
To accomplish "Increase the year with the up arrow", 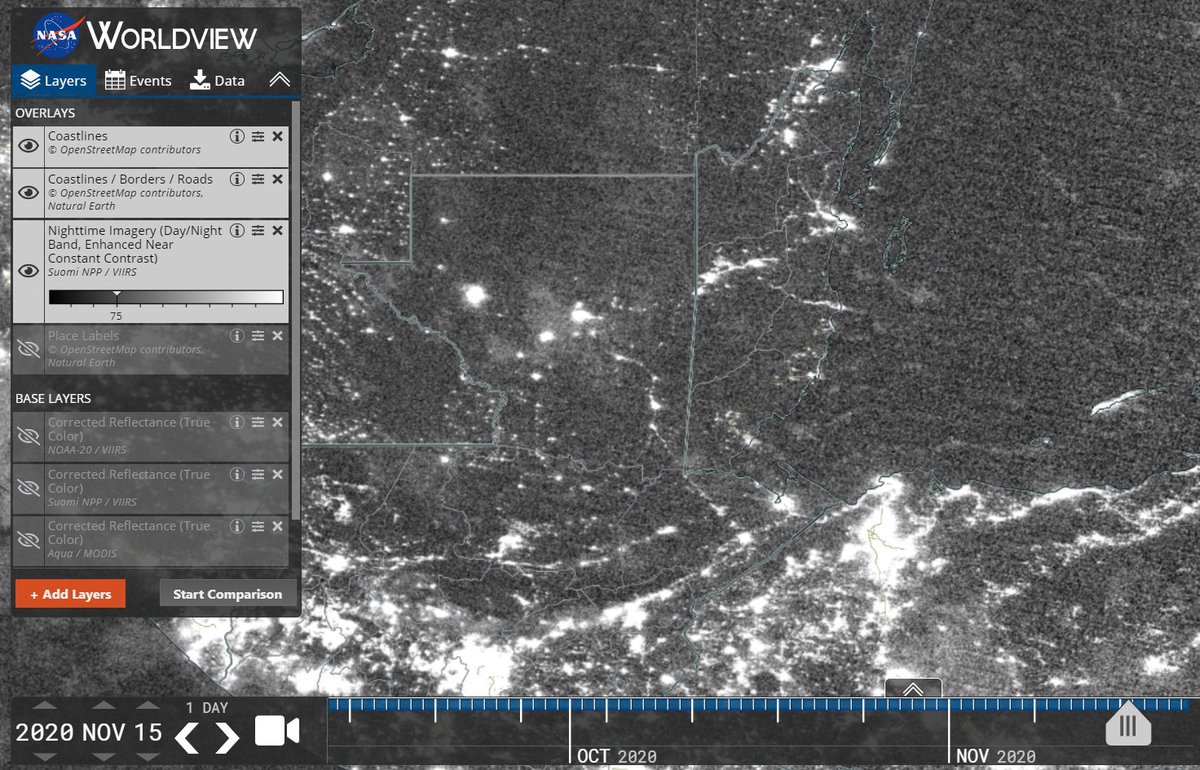I will click(44, 707).
